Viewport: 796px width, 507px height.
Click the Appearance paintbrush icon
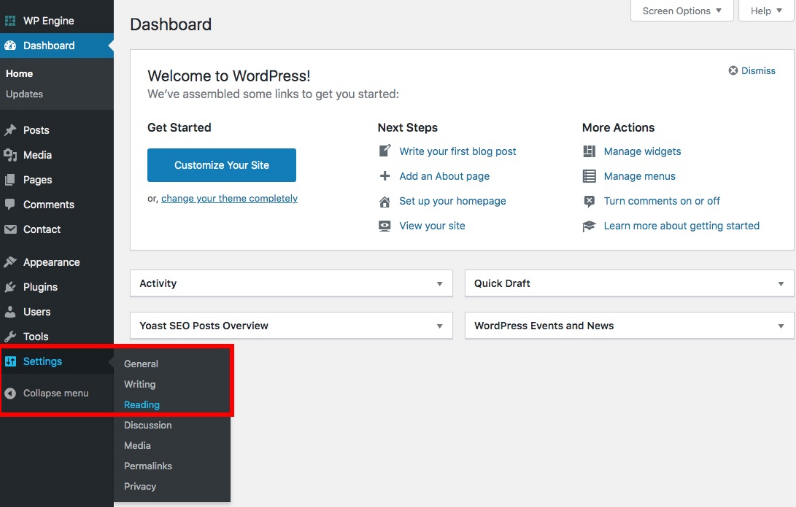10,262
